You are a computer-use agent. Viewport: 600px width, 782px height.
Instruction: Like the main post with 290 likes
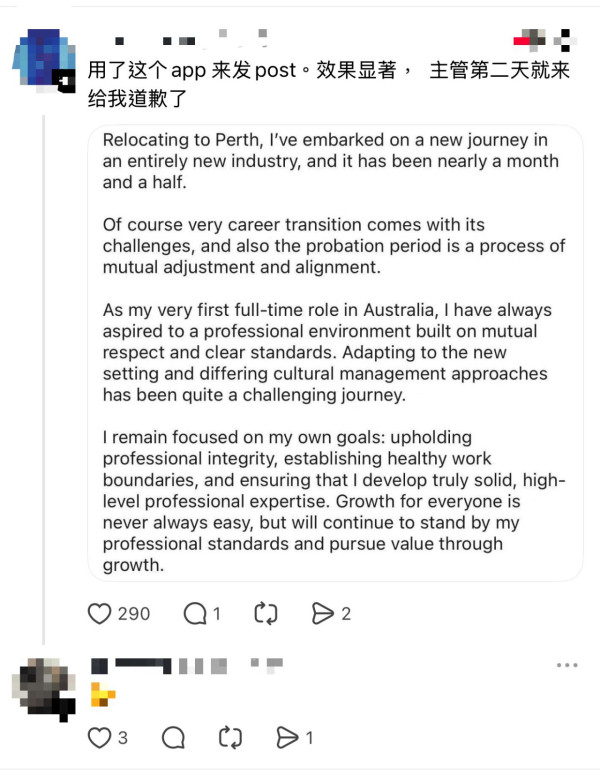(x=99, y=613)
